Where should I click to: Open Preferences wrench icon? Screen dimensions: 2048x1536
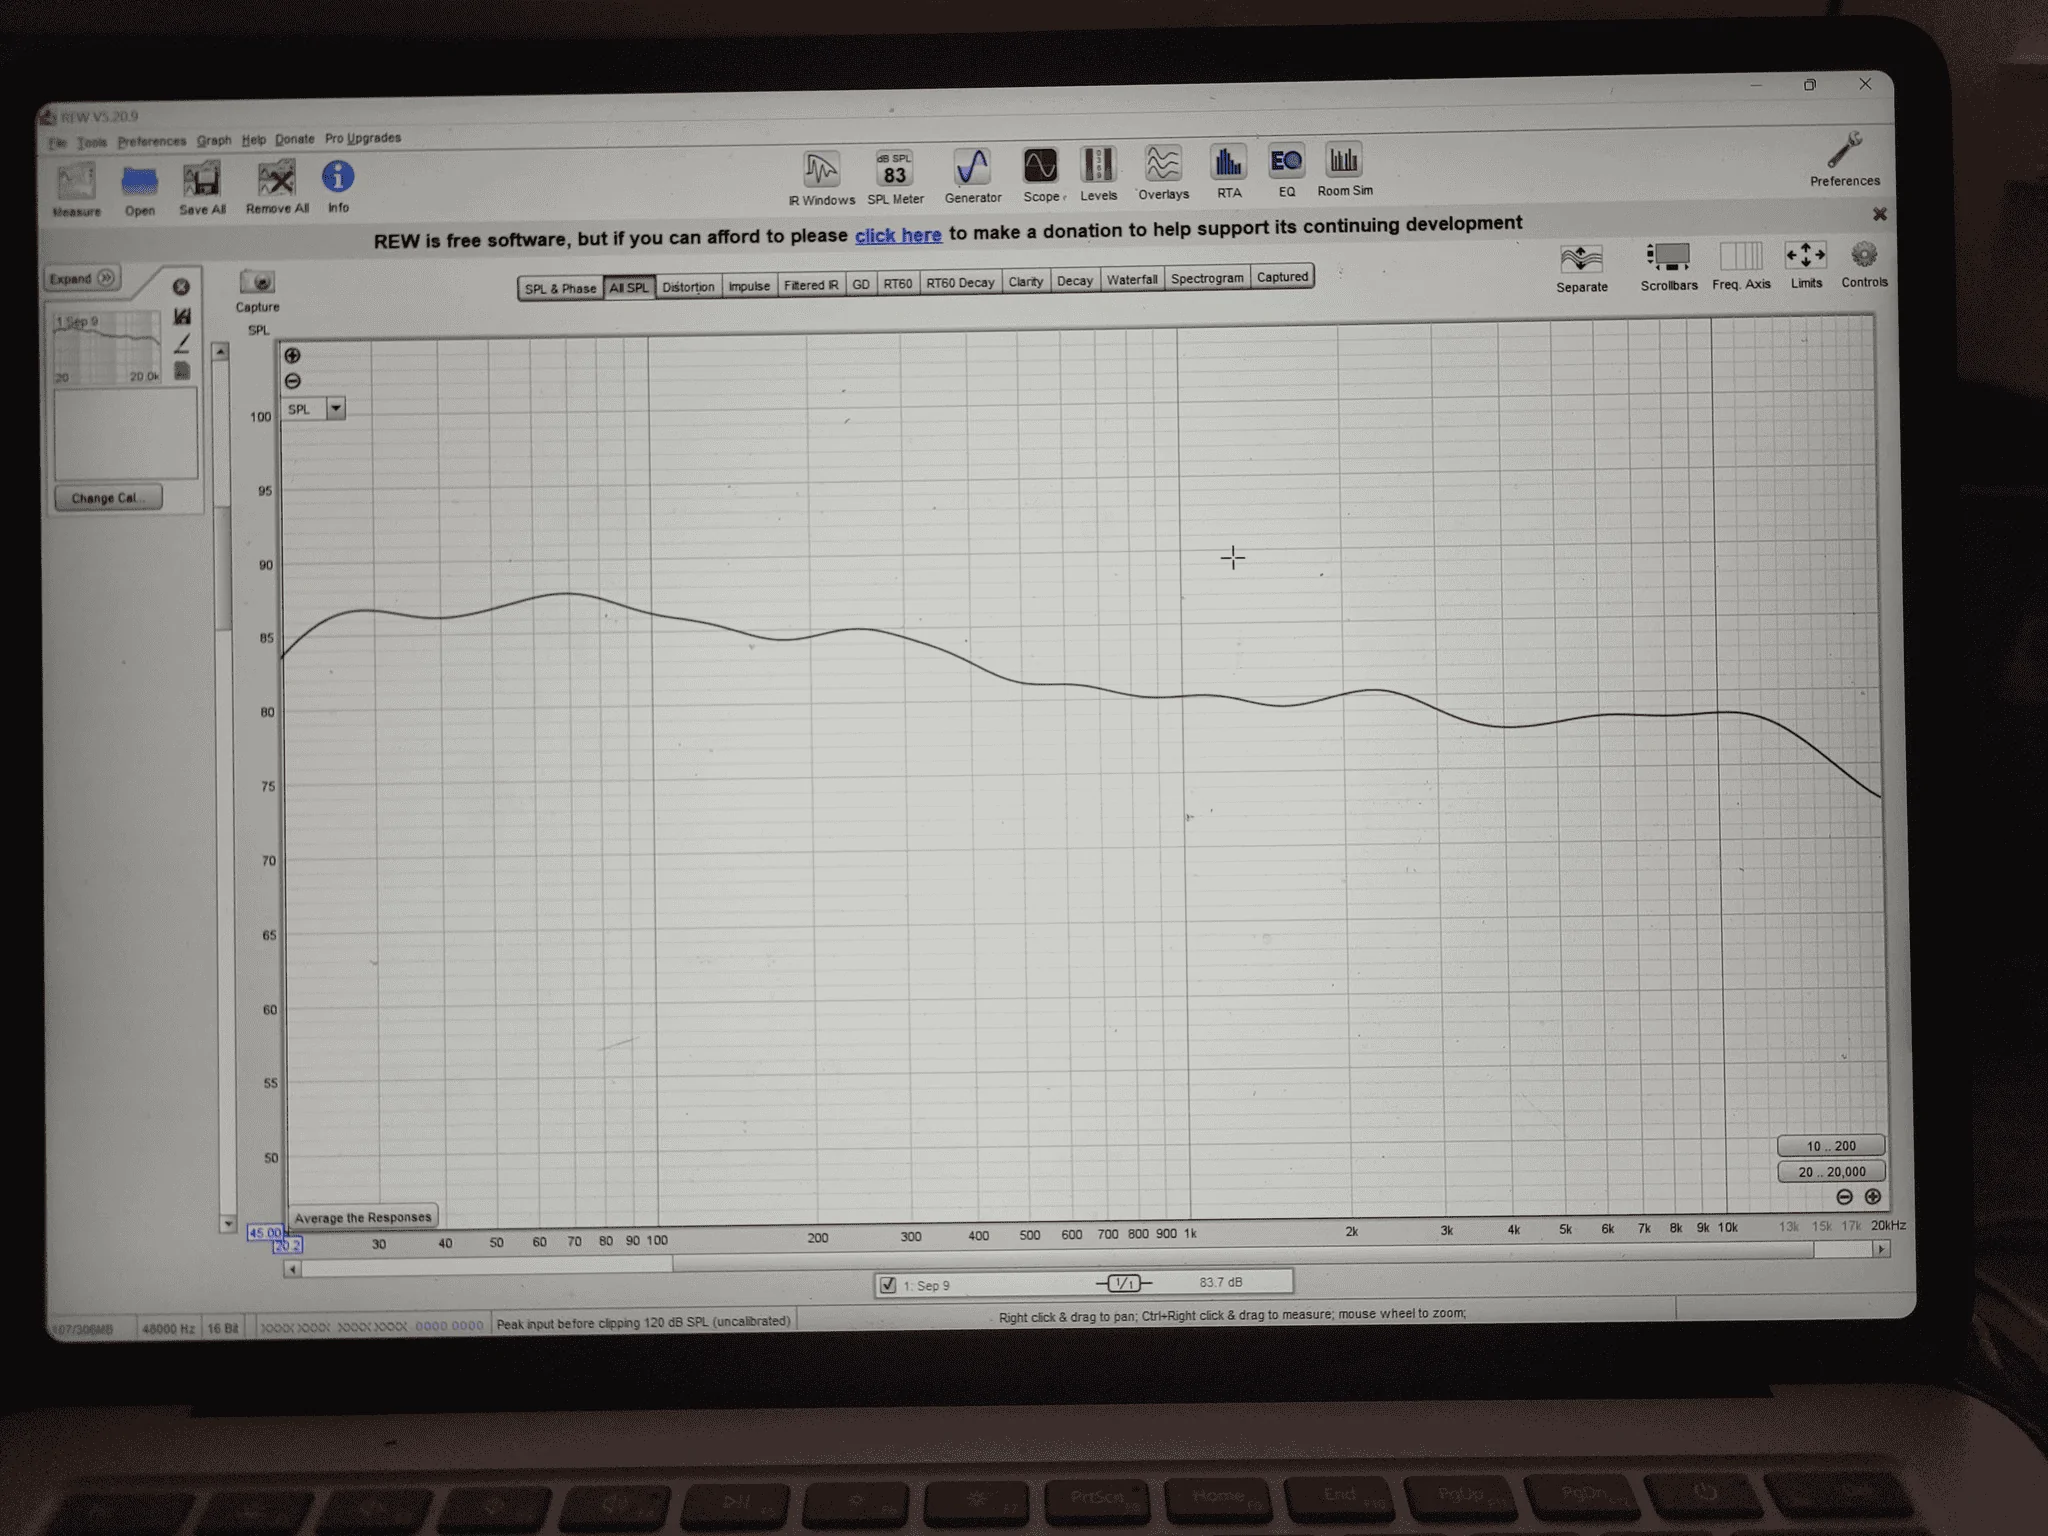point(1844,159)
